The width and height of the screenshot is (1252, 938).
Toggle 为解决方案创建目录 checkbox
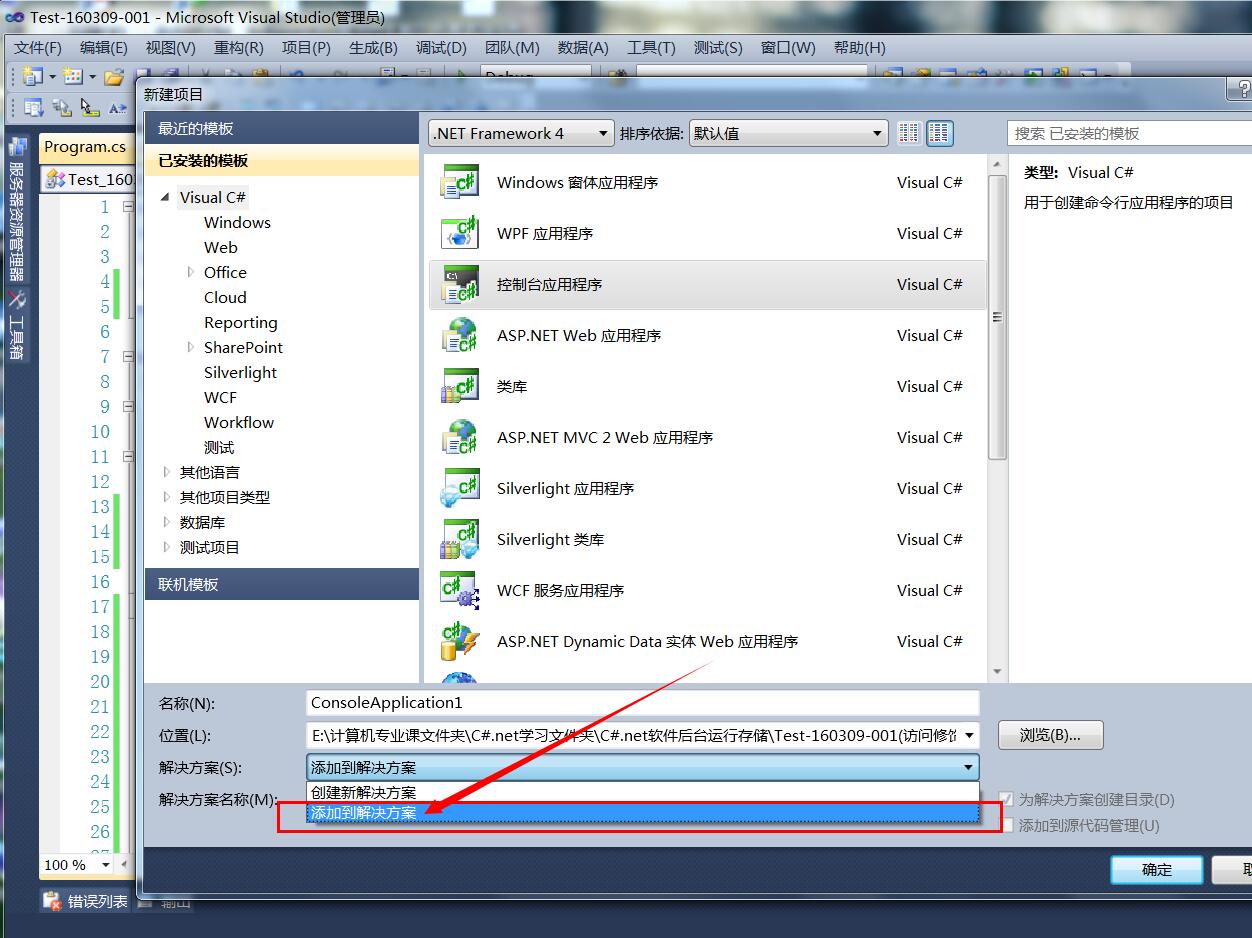1006,799
